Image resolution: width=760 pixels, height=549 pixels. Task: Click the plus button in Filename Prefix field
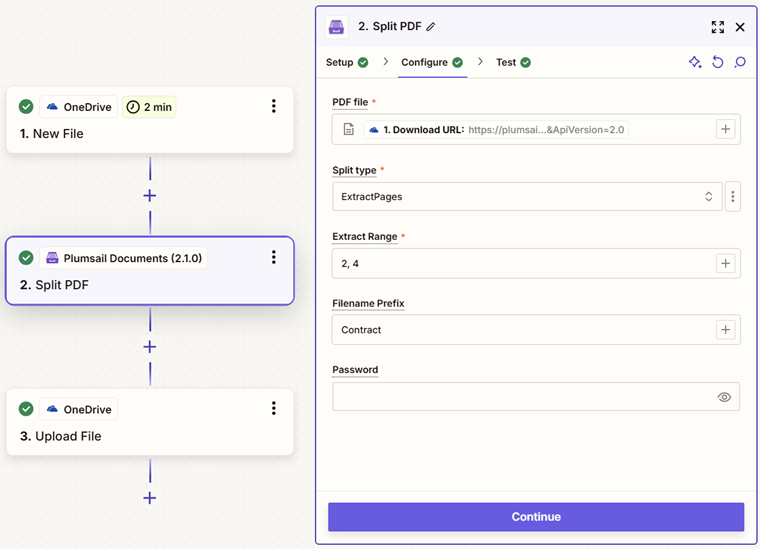[x=726, y=330]
